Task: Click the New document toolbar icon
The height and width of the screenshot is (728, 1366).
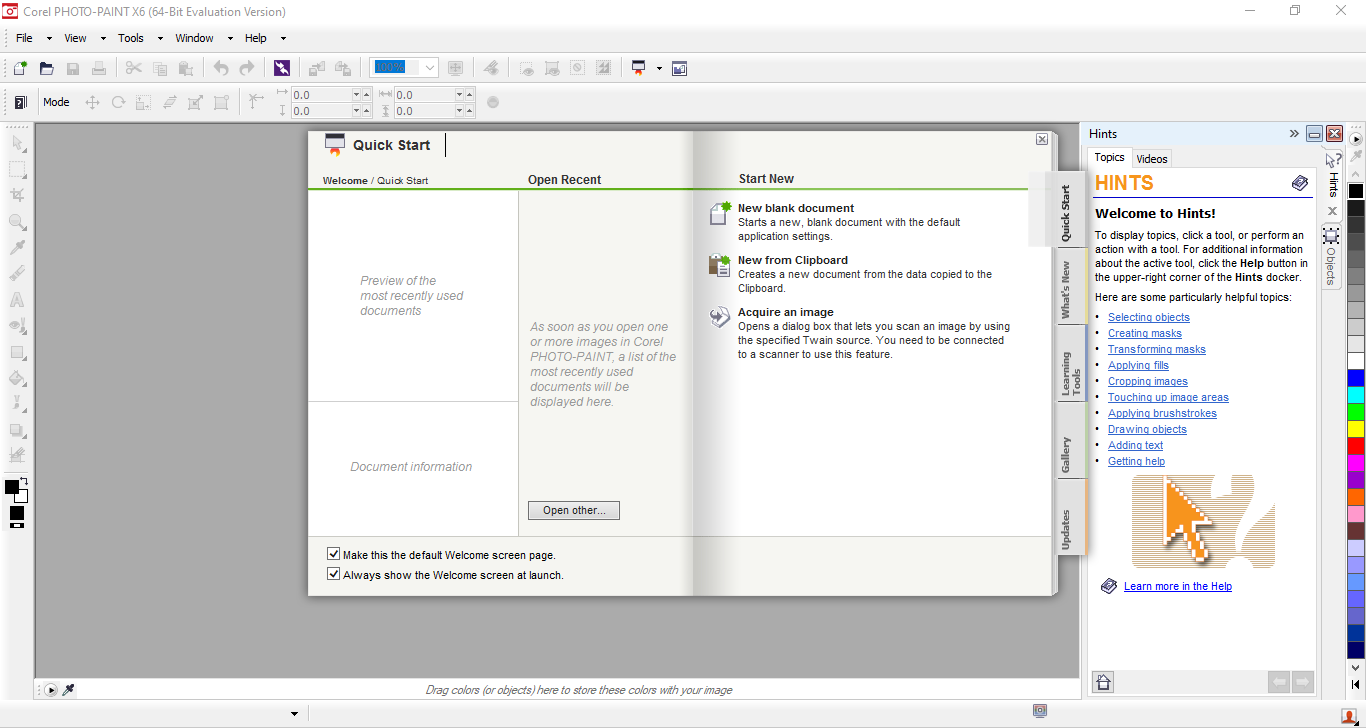Action: point(20,68)
